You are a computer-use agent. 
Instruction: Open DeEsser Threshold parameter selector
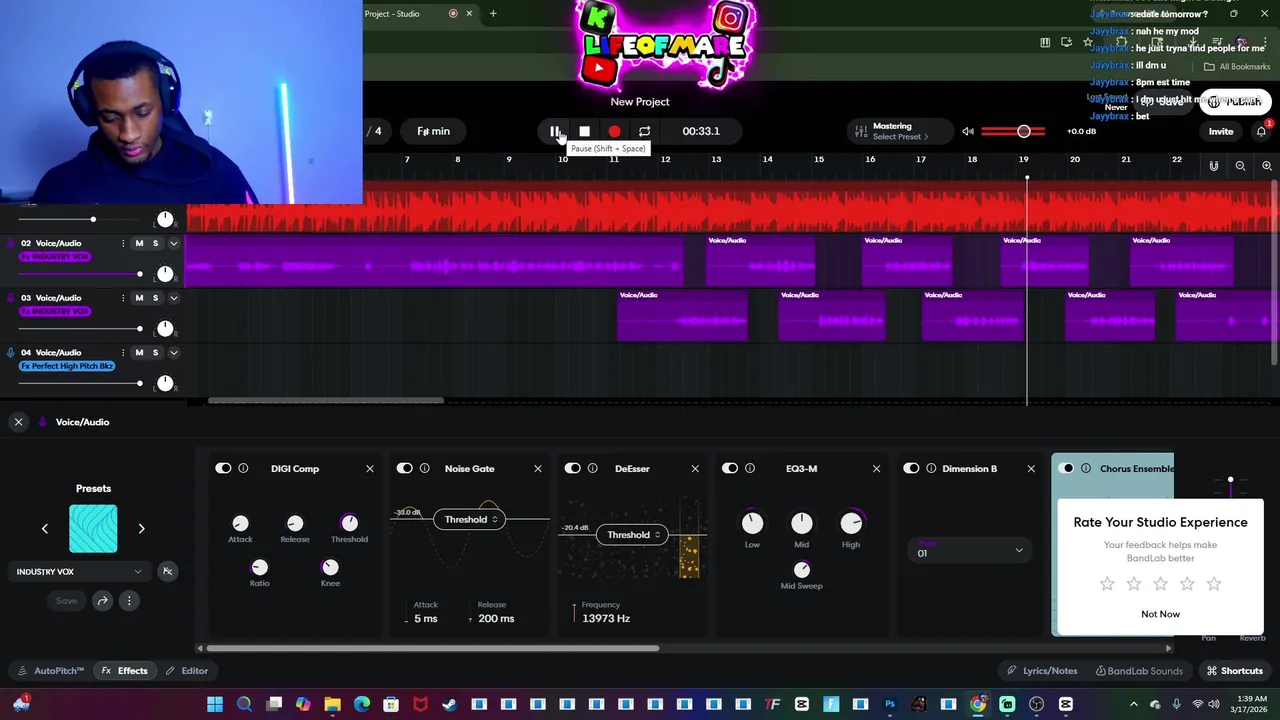coord(631,535)
